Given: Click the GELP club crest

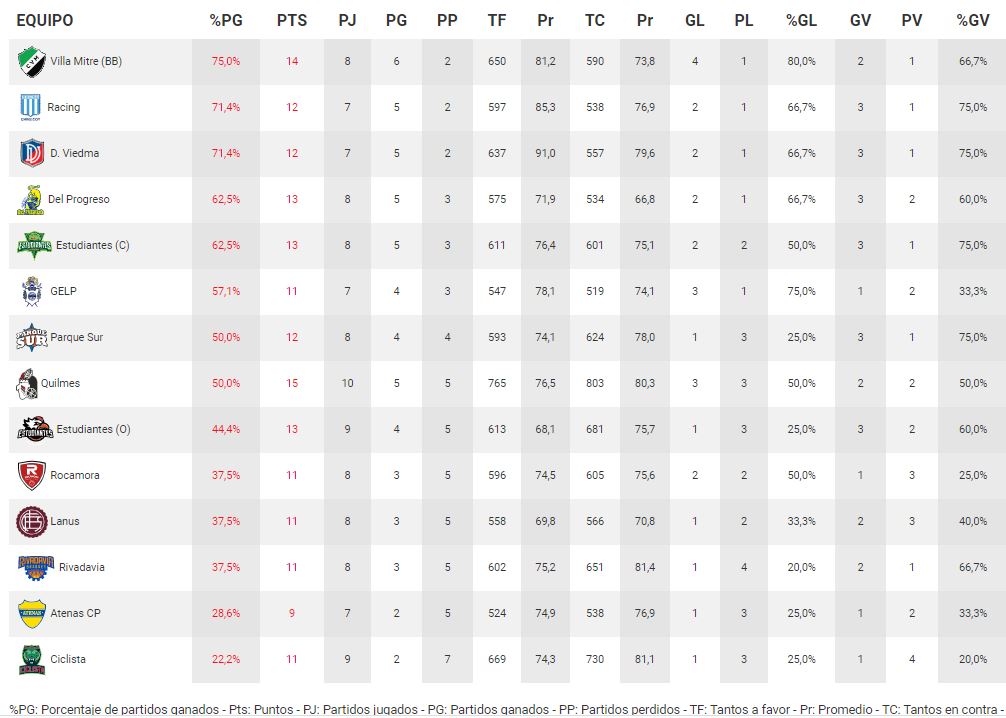Looking at the screenshot, I should (31, 291).
